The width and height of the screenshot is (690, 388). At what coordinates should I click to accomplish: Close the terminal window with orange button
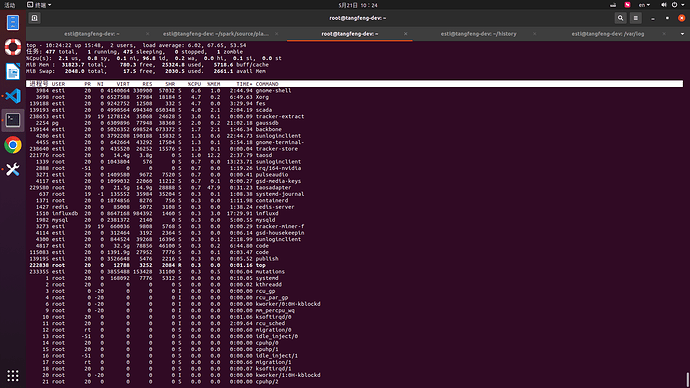coord(682,18)
